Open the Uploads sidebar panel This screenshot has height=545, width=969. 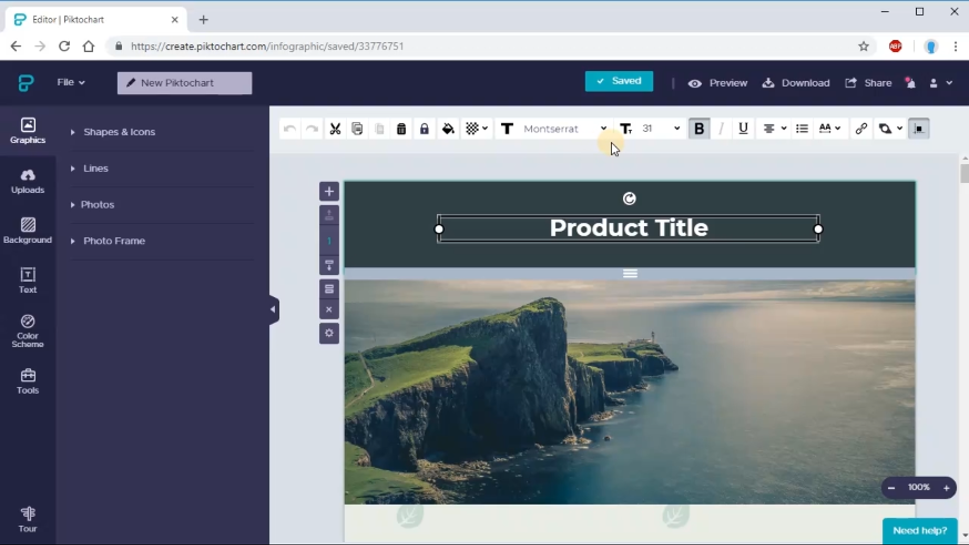coord(28,180)
